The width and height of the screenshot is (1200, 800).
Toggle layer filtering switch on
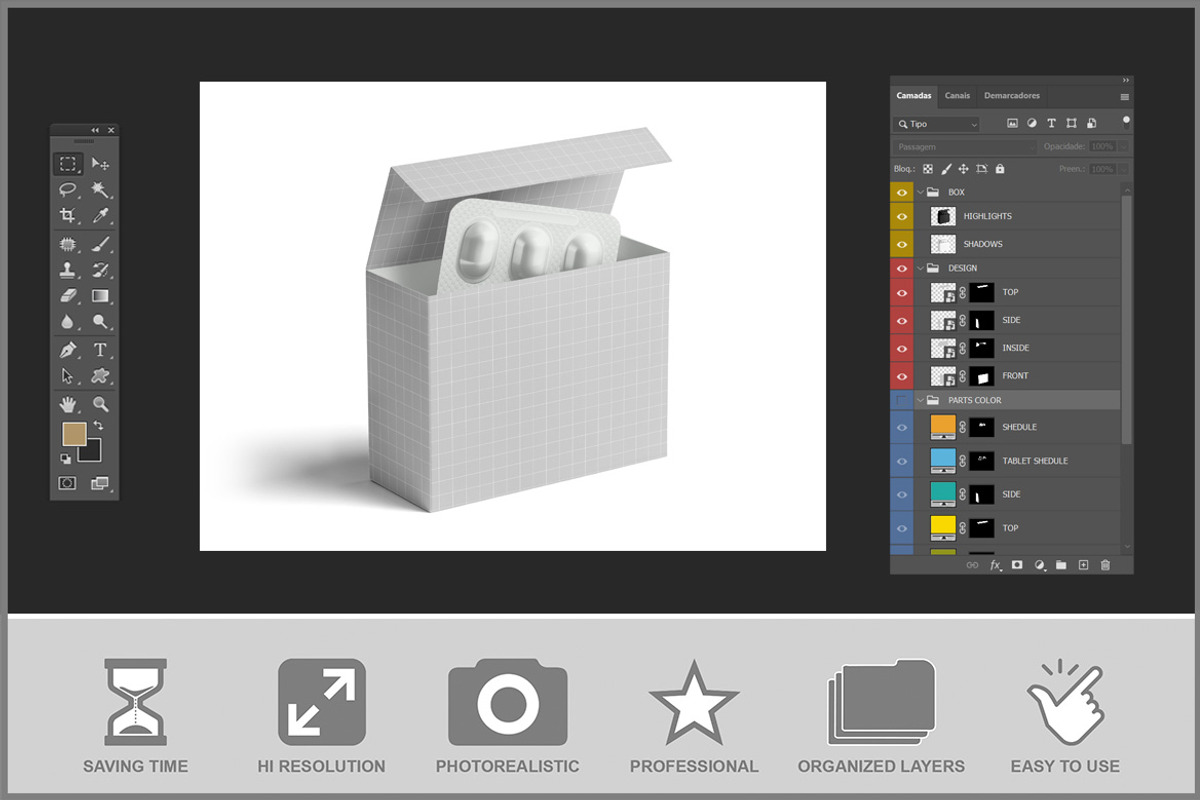click(x=1126, y=124)
